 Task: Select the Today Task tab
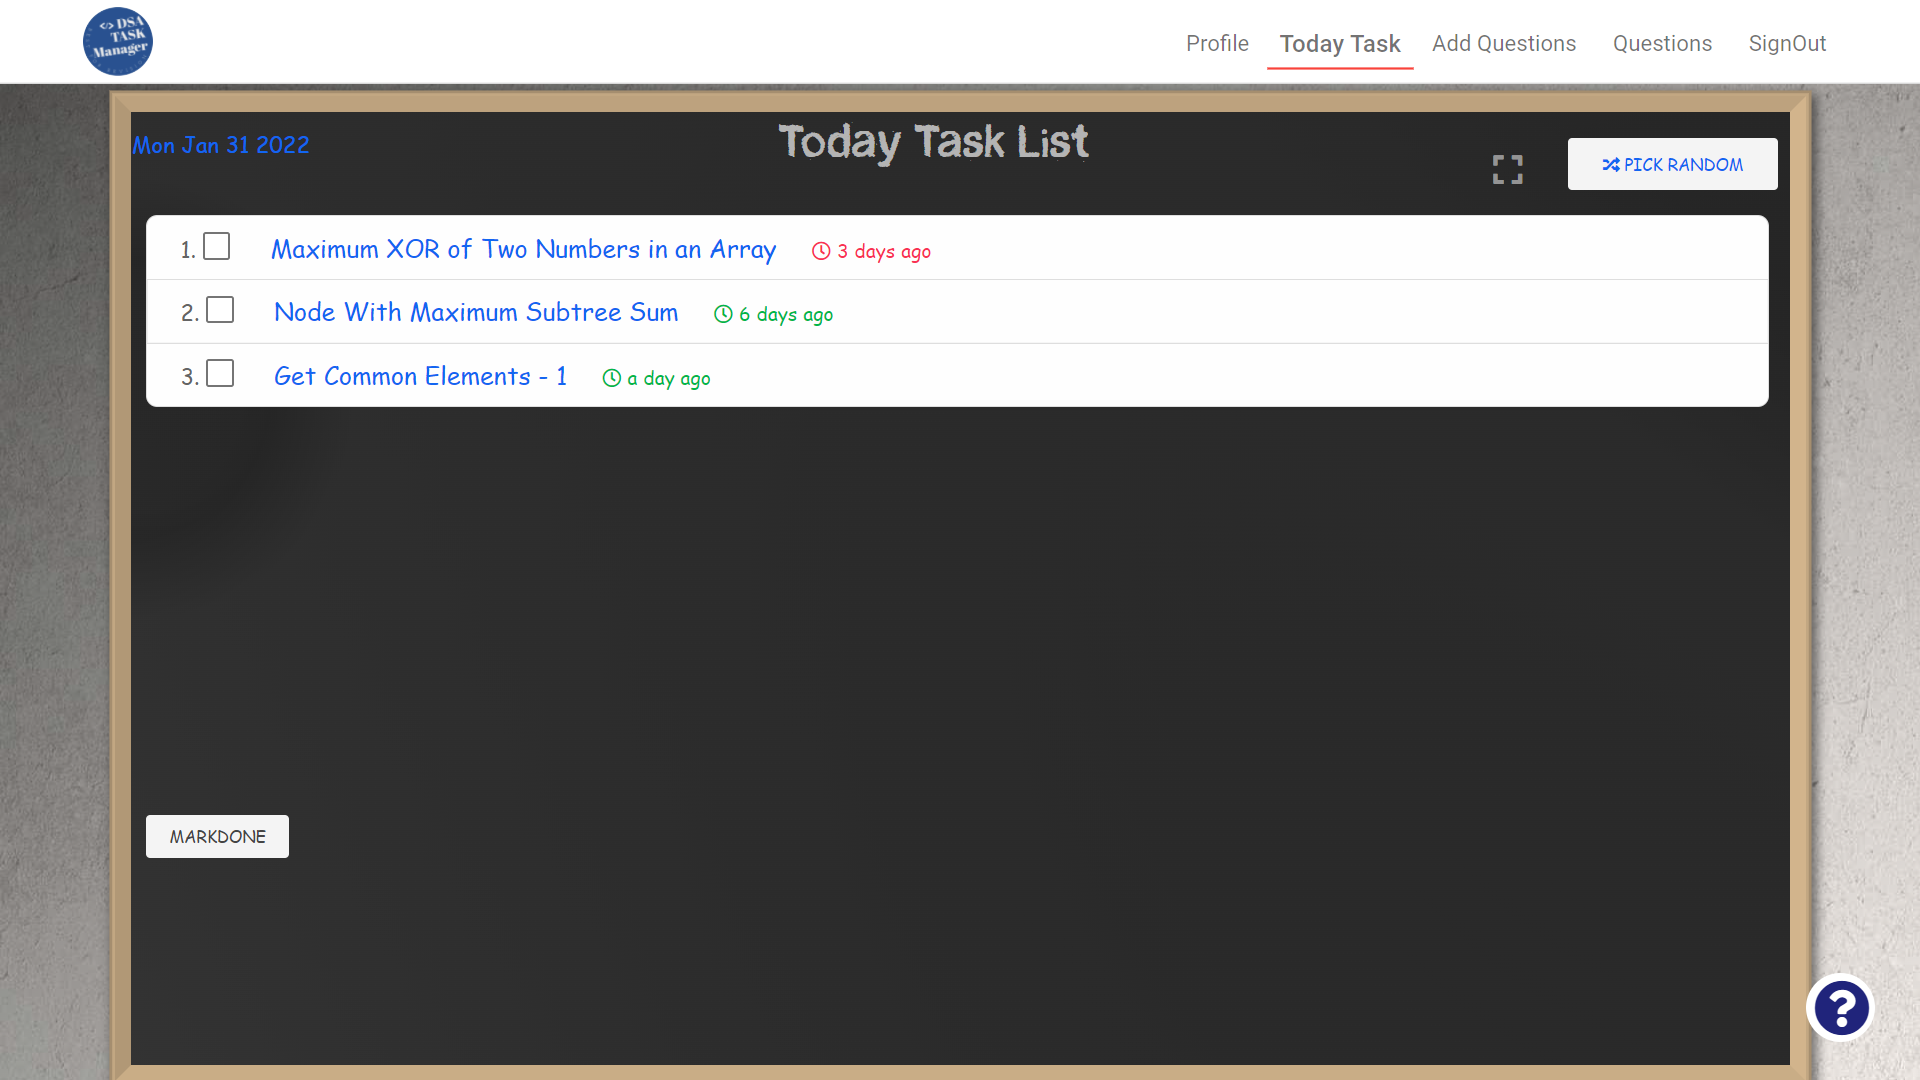[1340, 43]
